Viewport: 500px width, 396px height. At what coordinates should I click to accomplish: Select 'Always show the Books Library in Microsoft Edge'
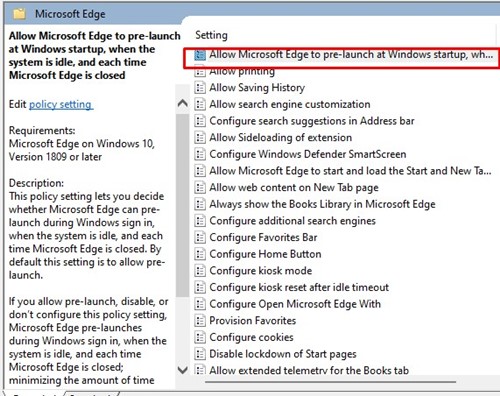(322, 204)
